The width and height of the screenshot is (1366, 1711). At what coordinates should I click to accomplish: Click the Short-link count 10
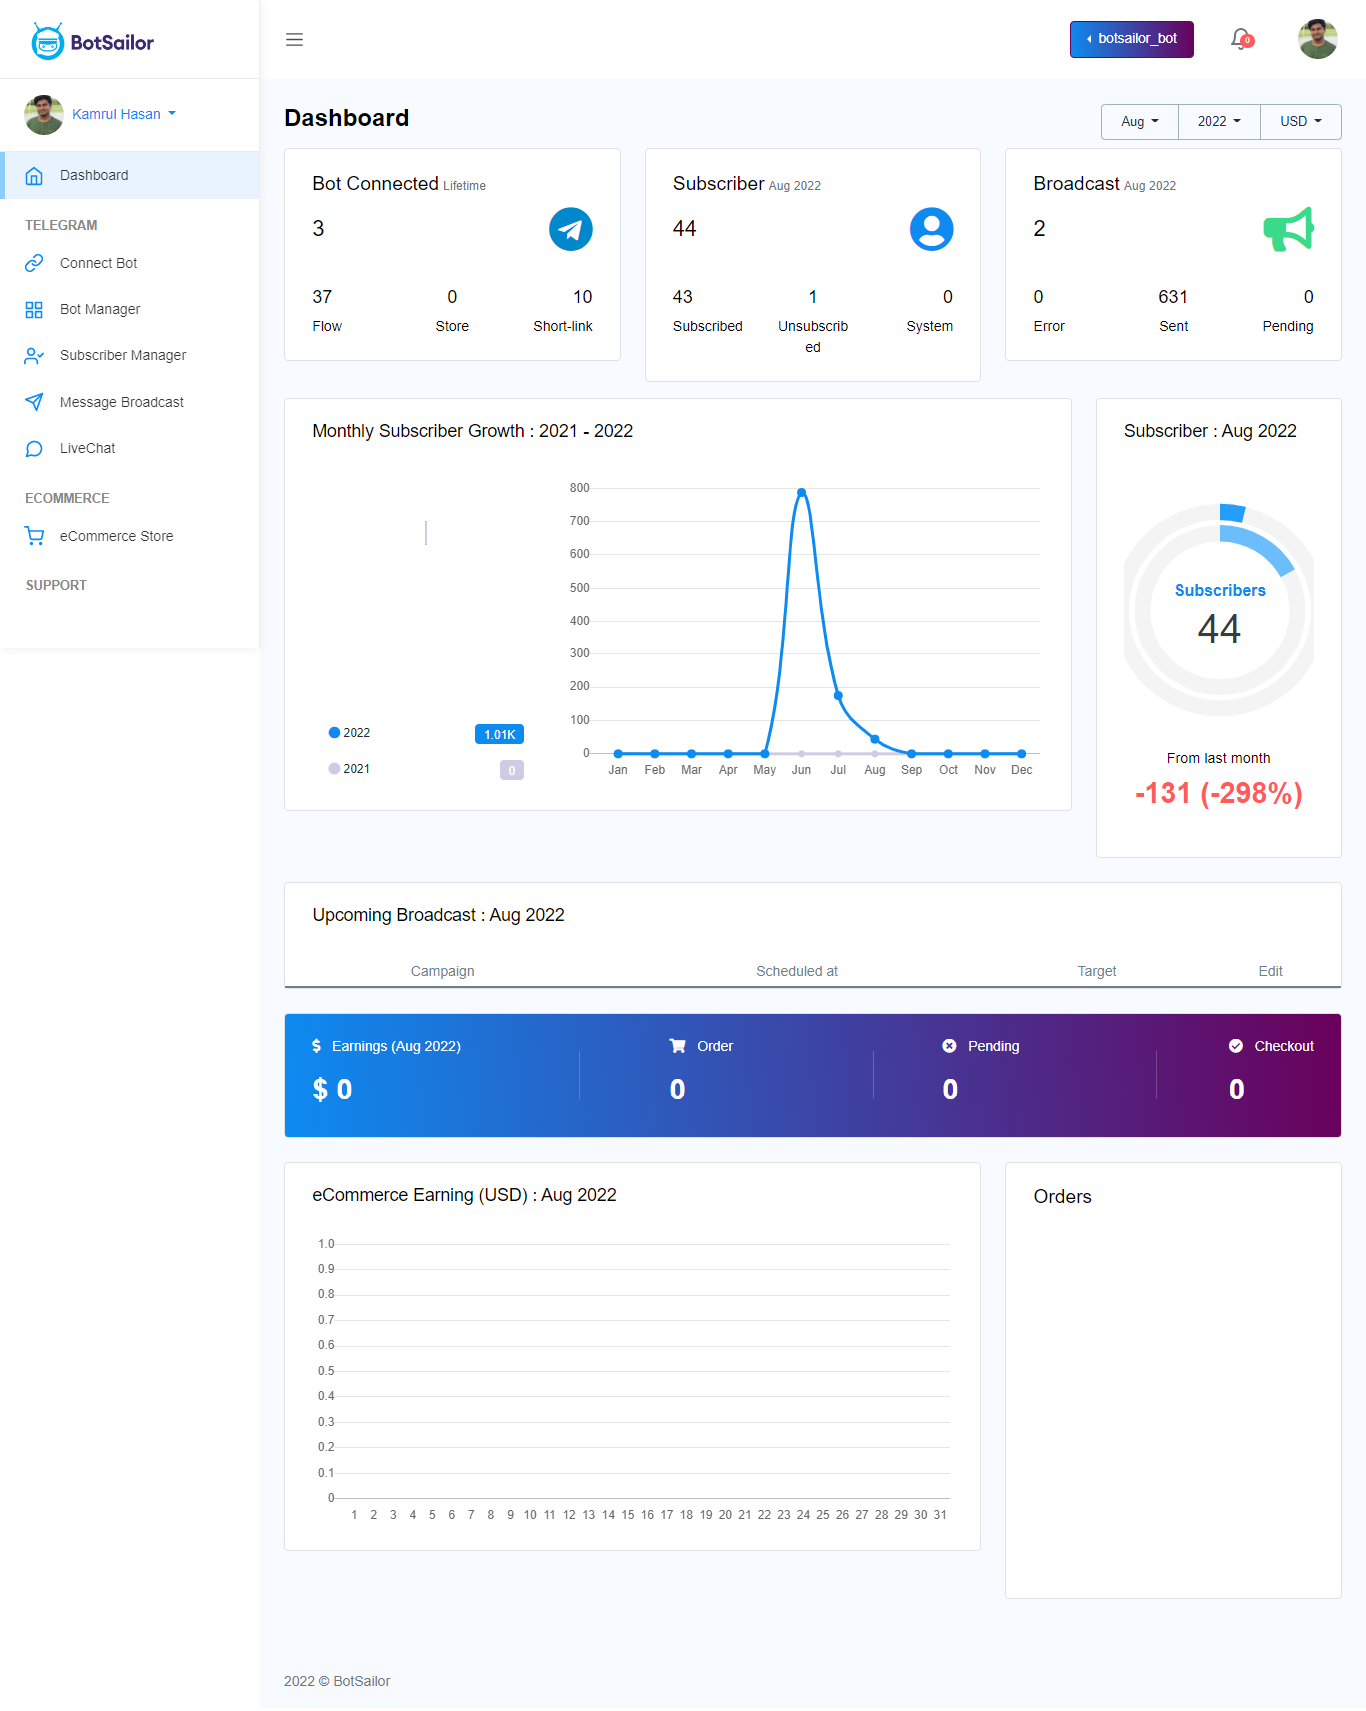pos(583,297)
